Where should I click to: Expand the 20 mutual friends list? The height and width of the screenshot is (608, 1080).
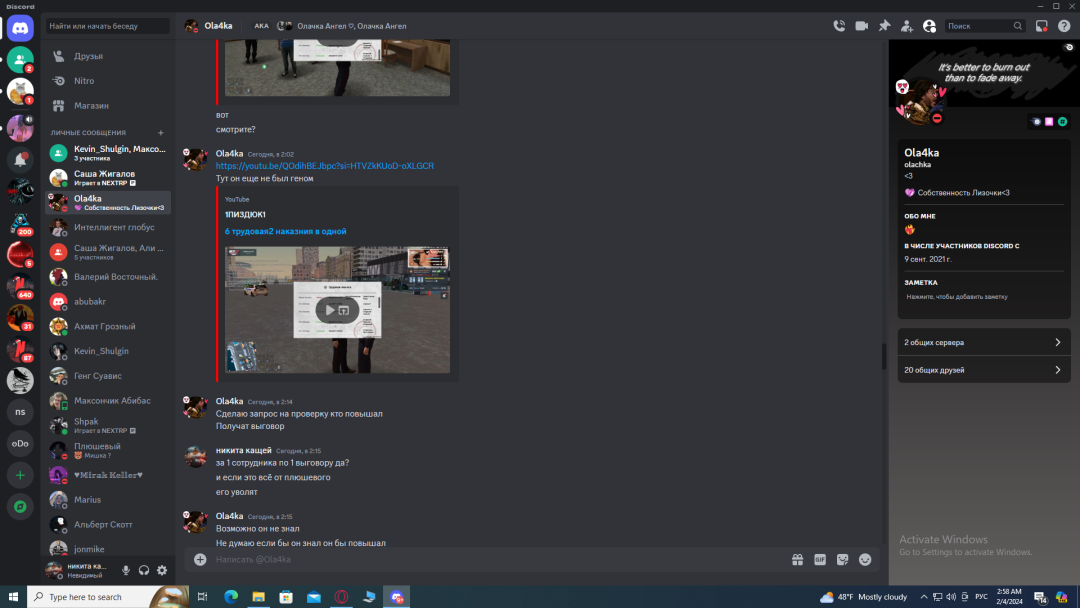pos(984,370)
